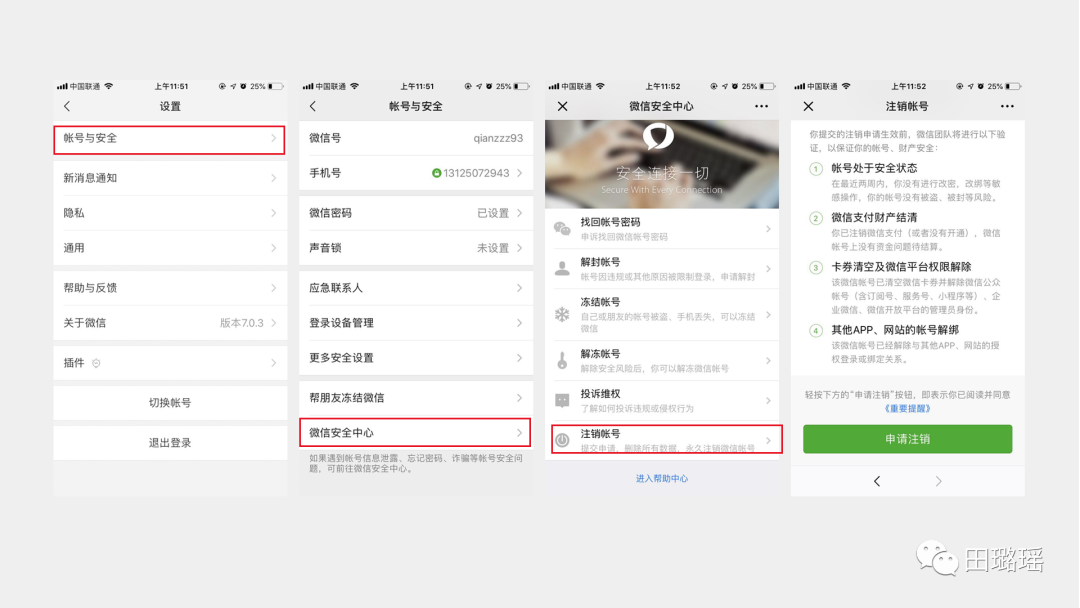Tap the 安全连接一切 banner image
This screenshot has width=1080, height=608.
[x=661, y=165]
